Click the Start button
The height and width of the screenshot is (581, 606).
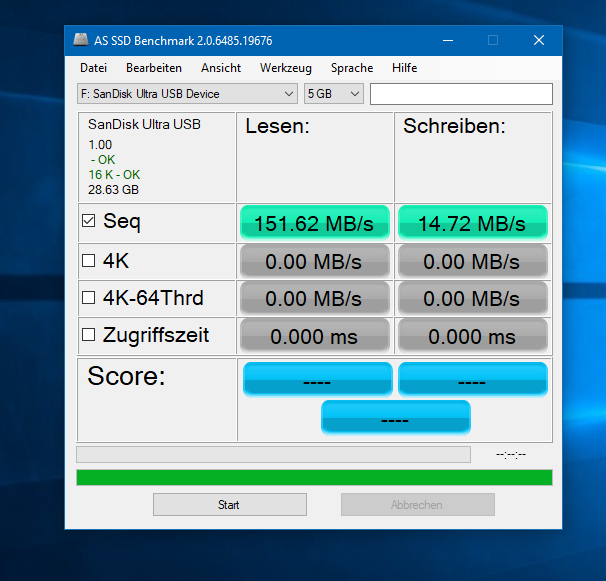point(230,504)
